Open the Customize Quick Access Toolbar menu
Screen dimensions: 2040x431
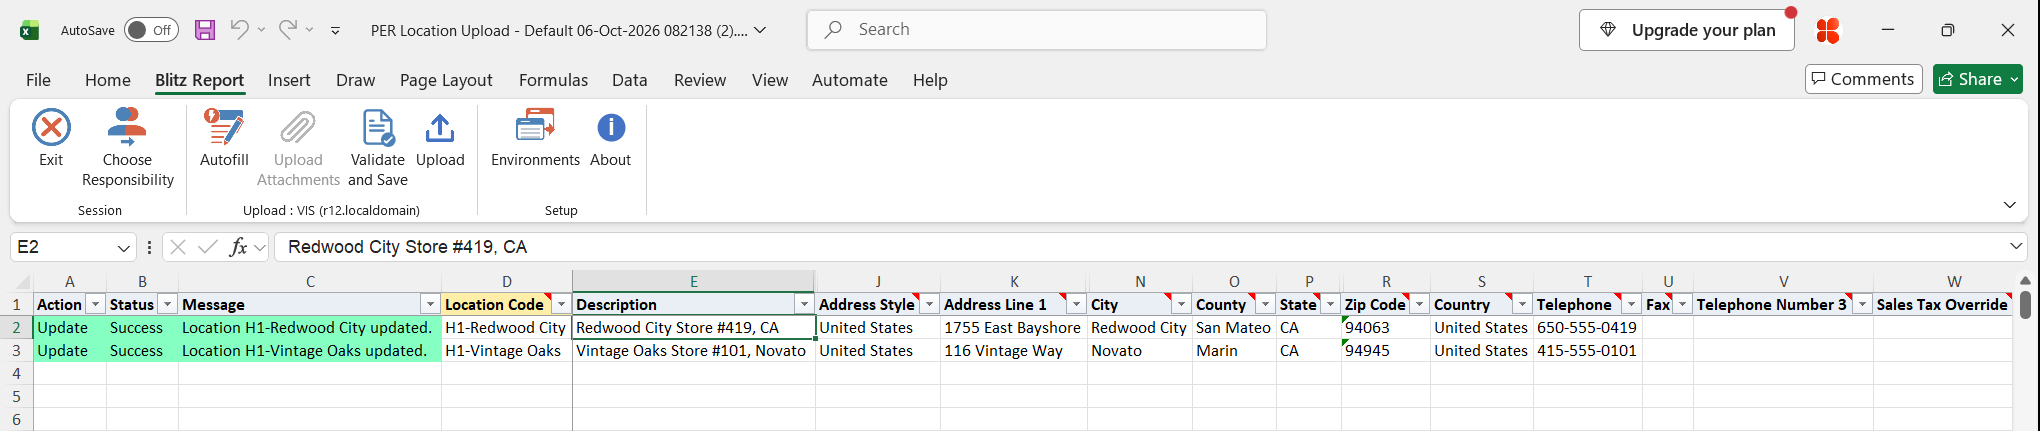click(x=335, y=30)
